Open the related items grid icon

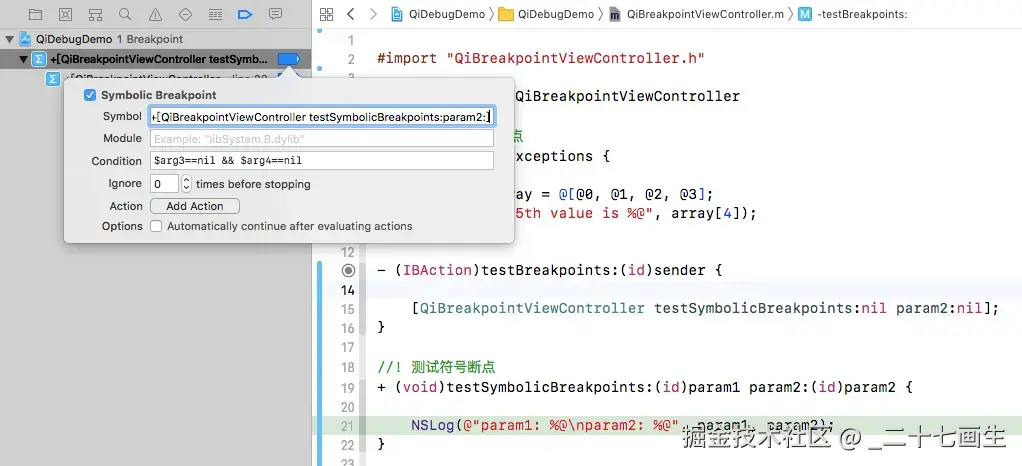(327, 14)
